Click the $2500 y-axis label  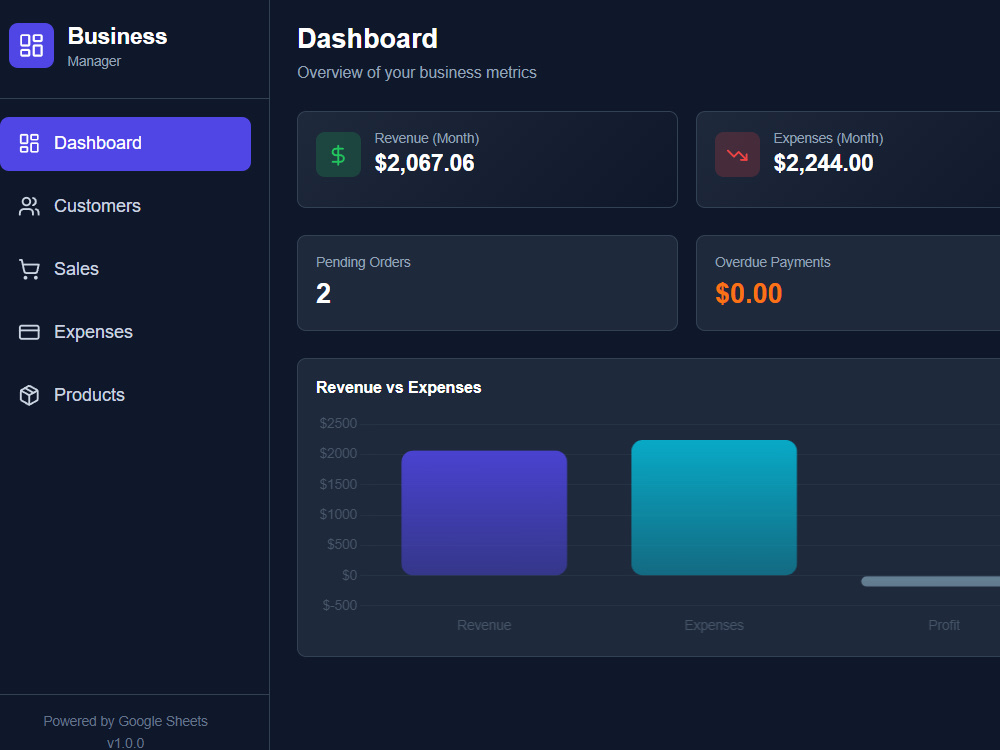coord(338,423)
